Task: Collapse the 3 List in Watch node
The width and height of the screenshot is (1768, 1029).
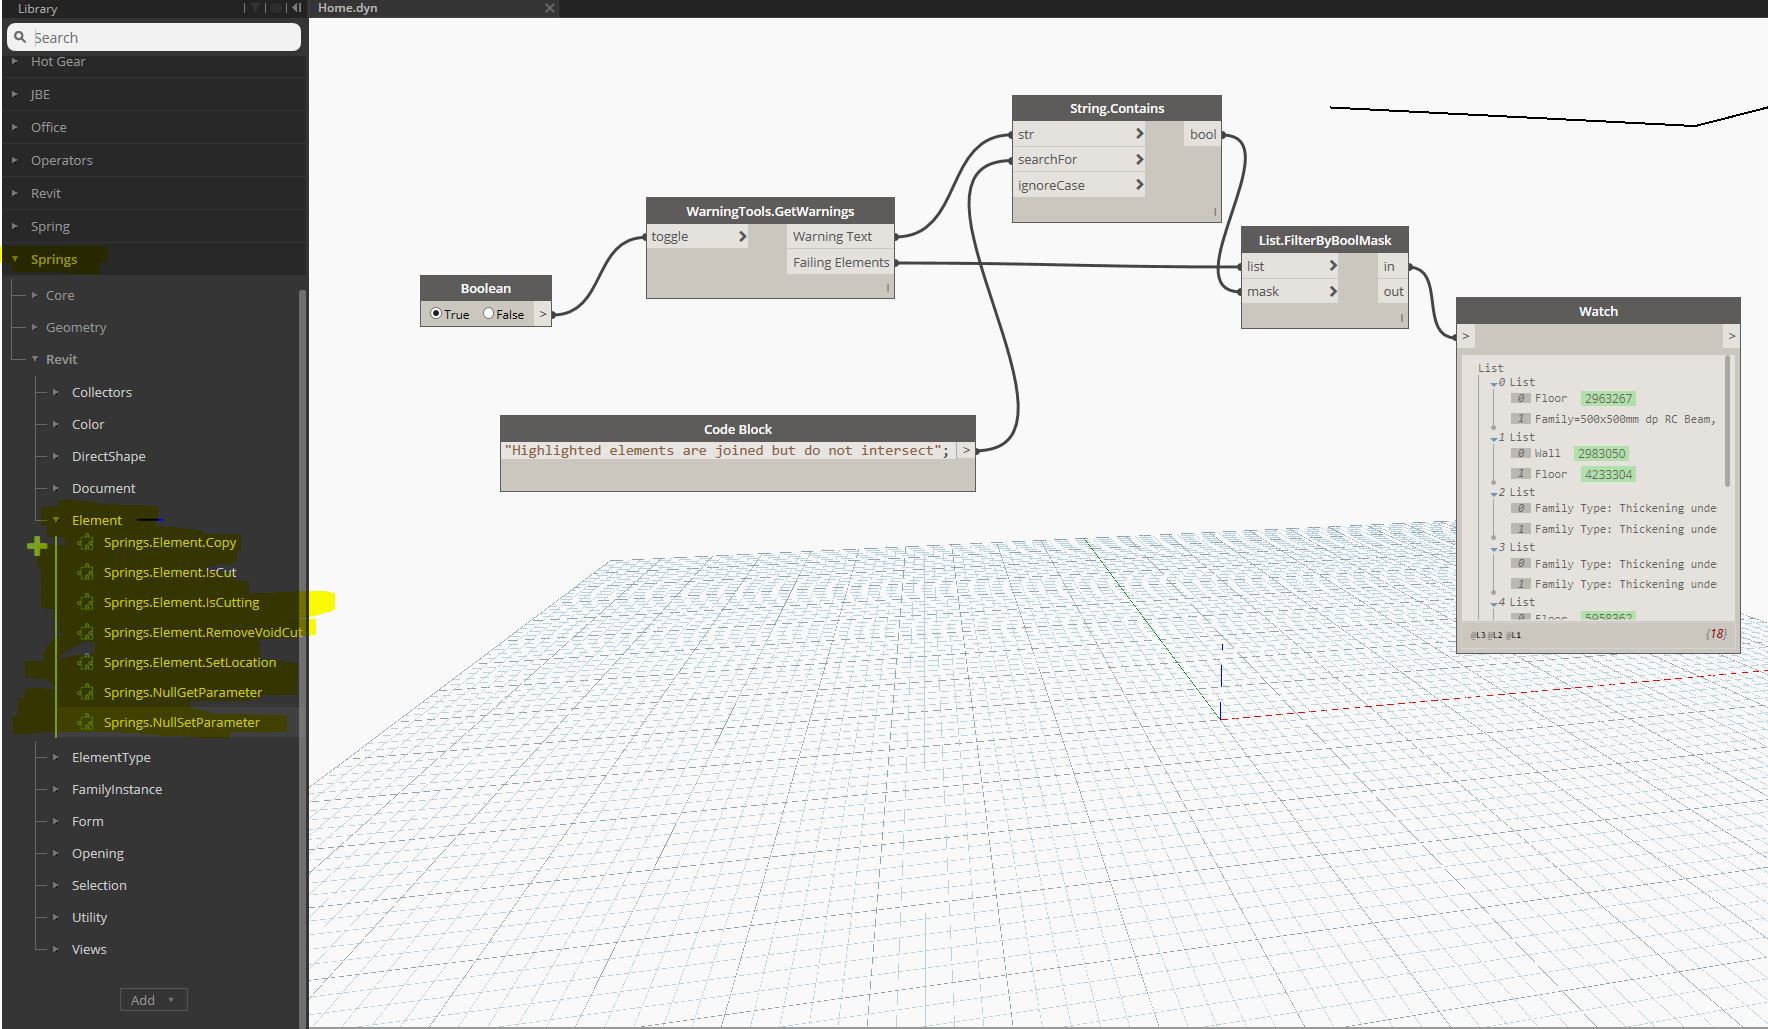Action: click(x=1494, y=549)
